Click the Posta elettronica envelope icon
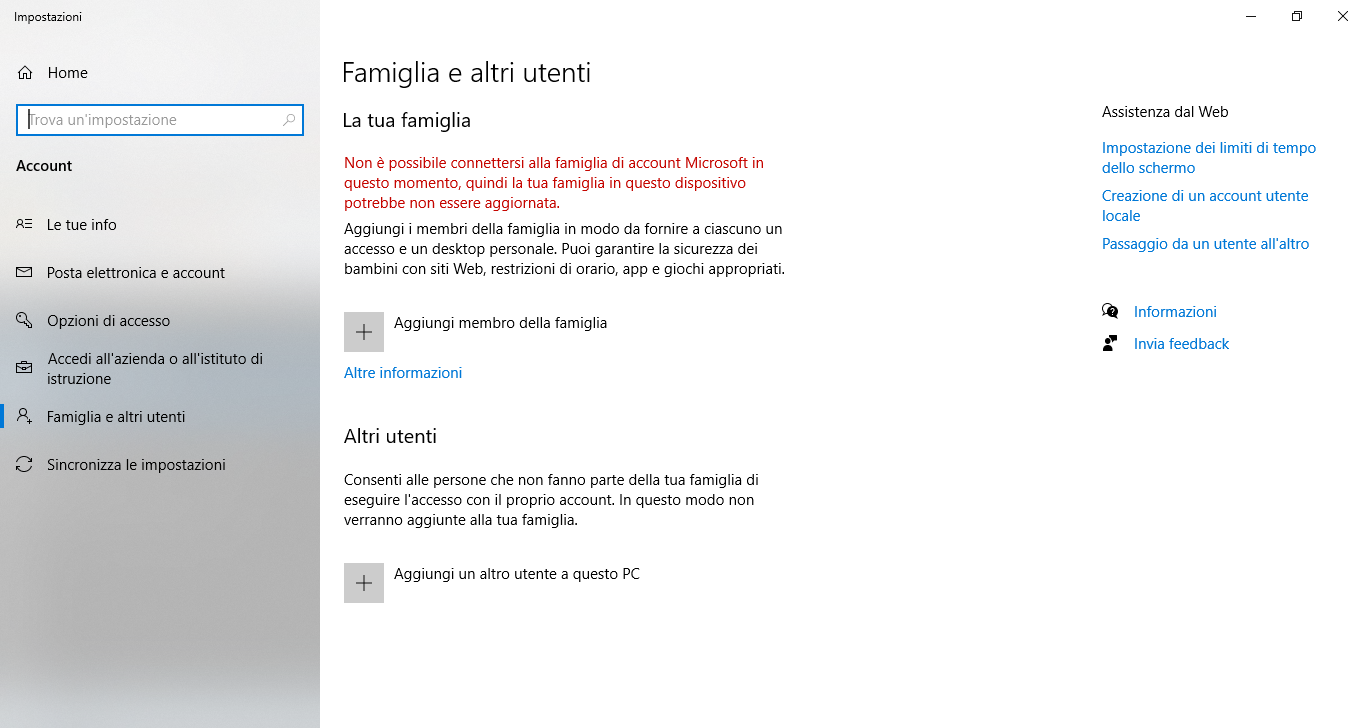This screenshot has width=1366, height=728. point(25,273)
